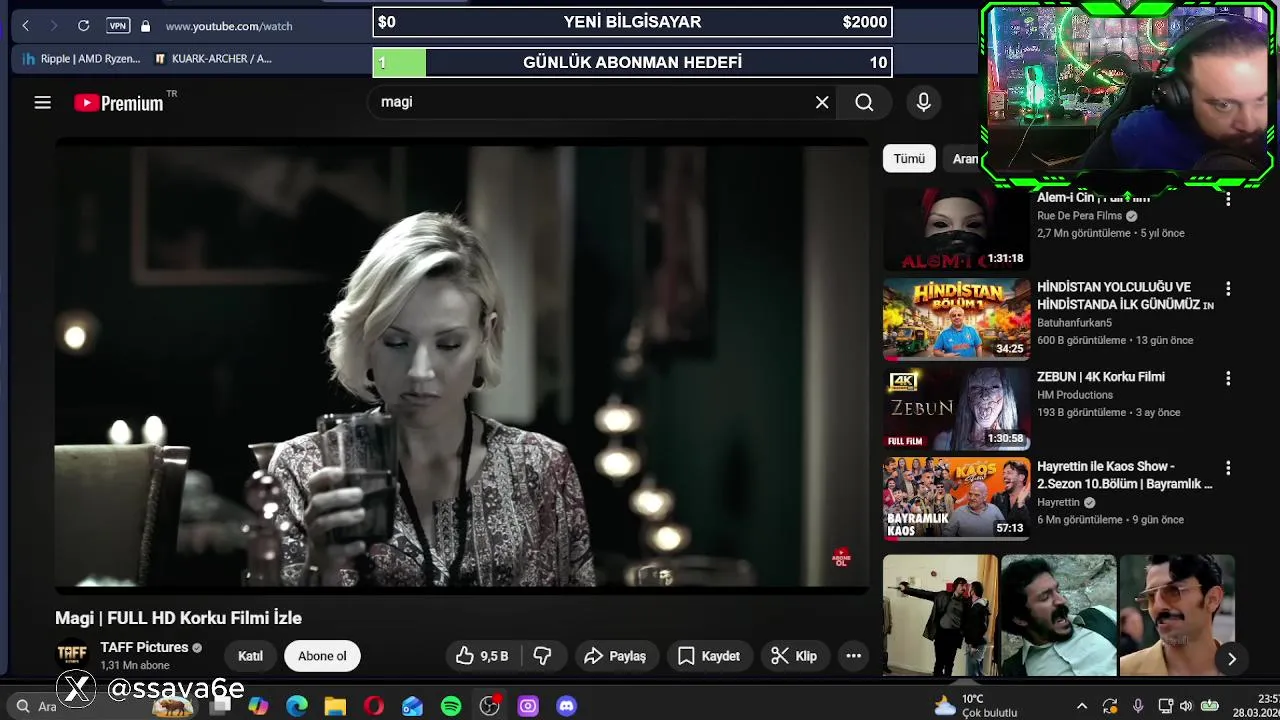Open the KUARK-ARCHER bookmark
This screenshot has width=1280, height=720.
click(213, 59)
